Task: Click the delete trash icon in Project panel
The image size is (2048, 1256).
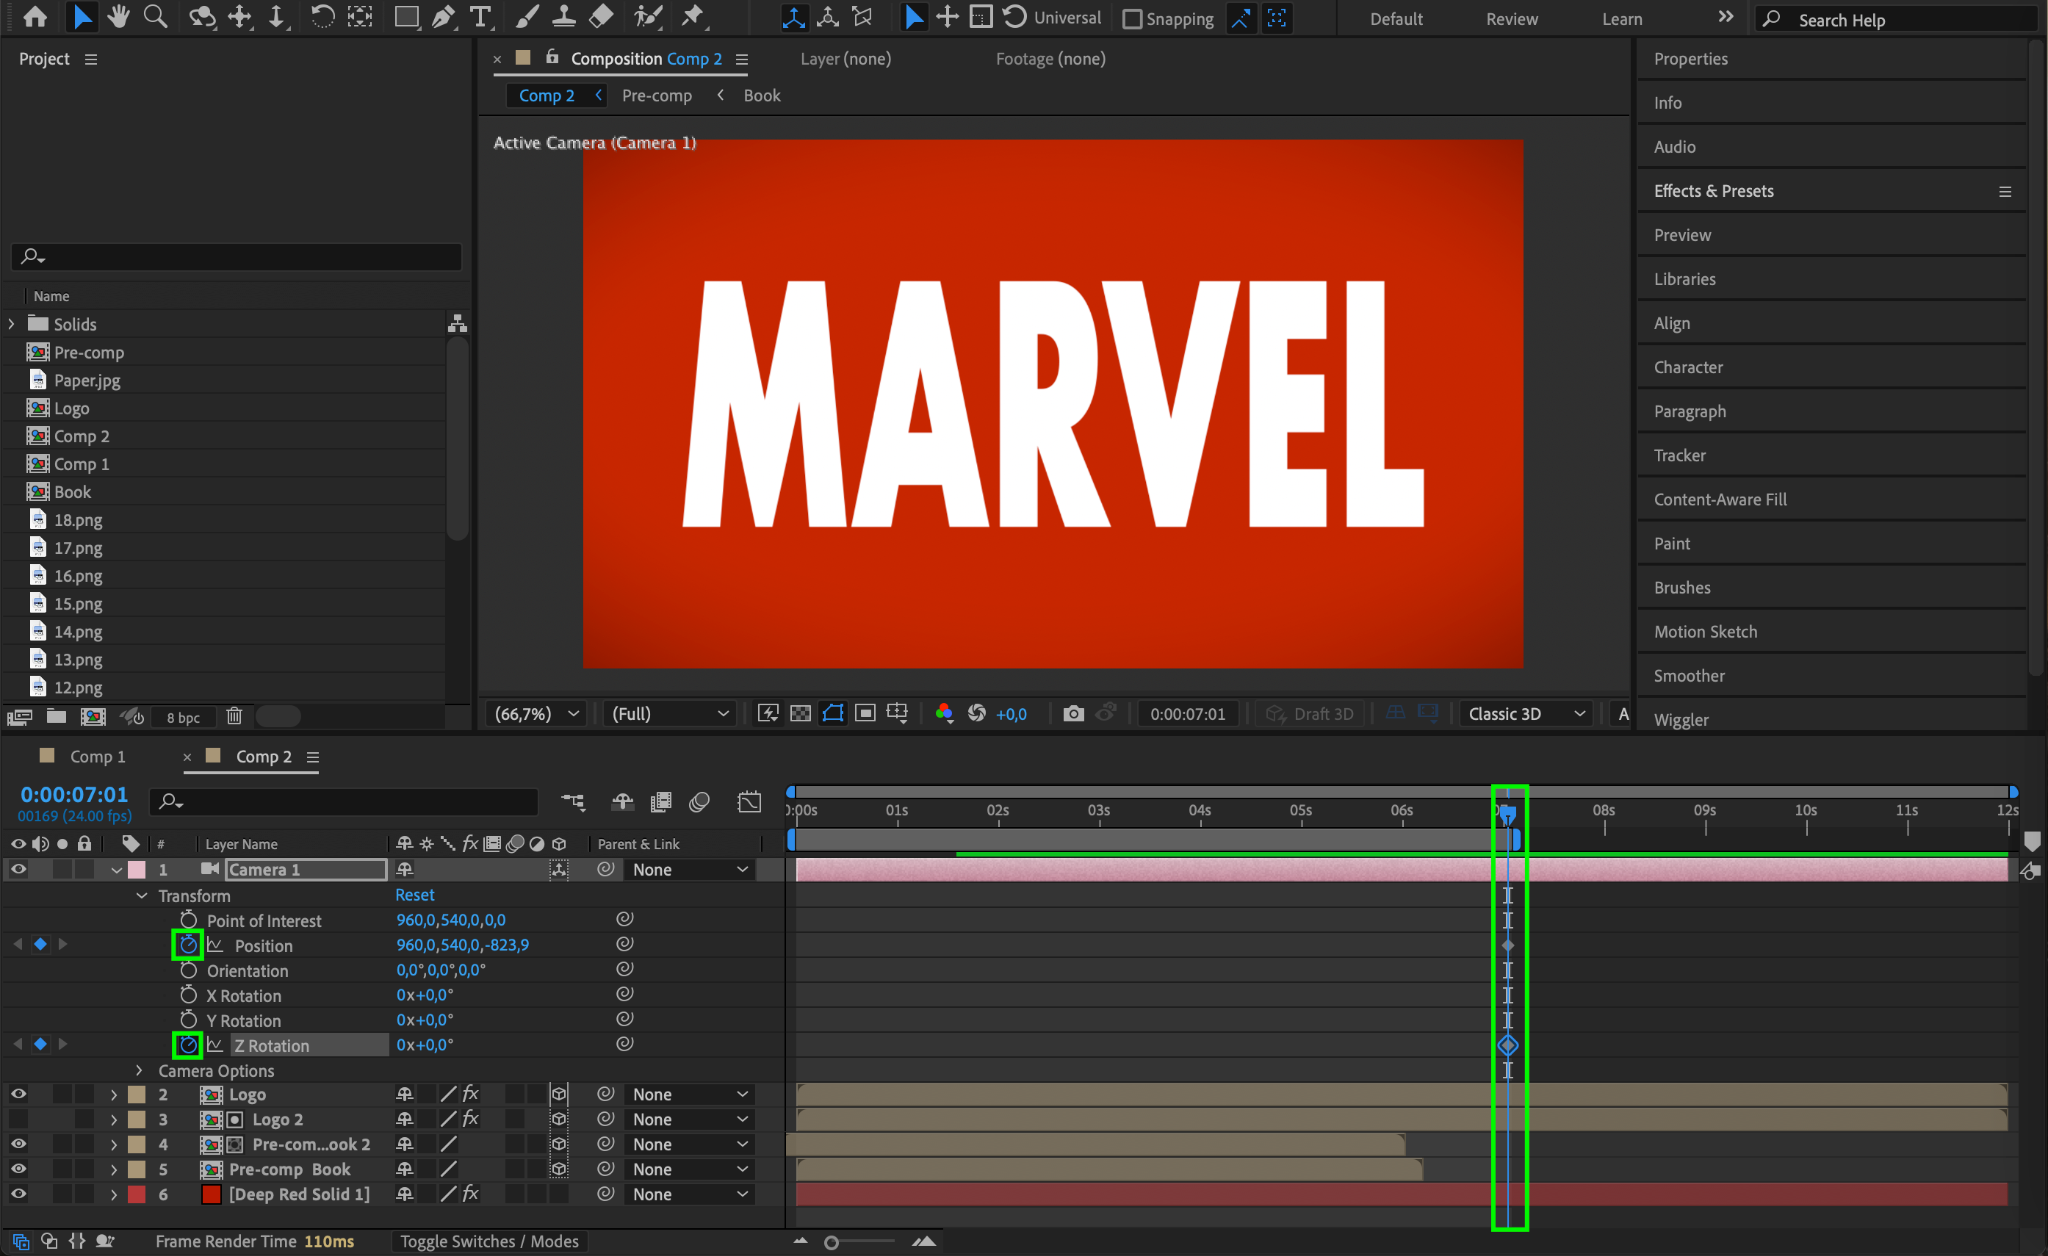Action: point(234,716)
